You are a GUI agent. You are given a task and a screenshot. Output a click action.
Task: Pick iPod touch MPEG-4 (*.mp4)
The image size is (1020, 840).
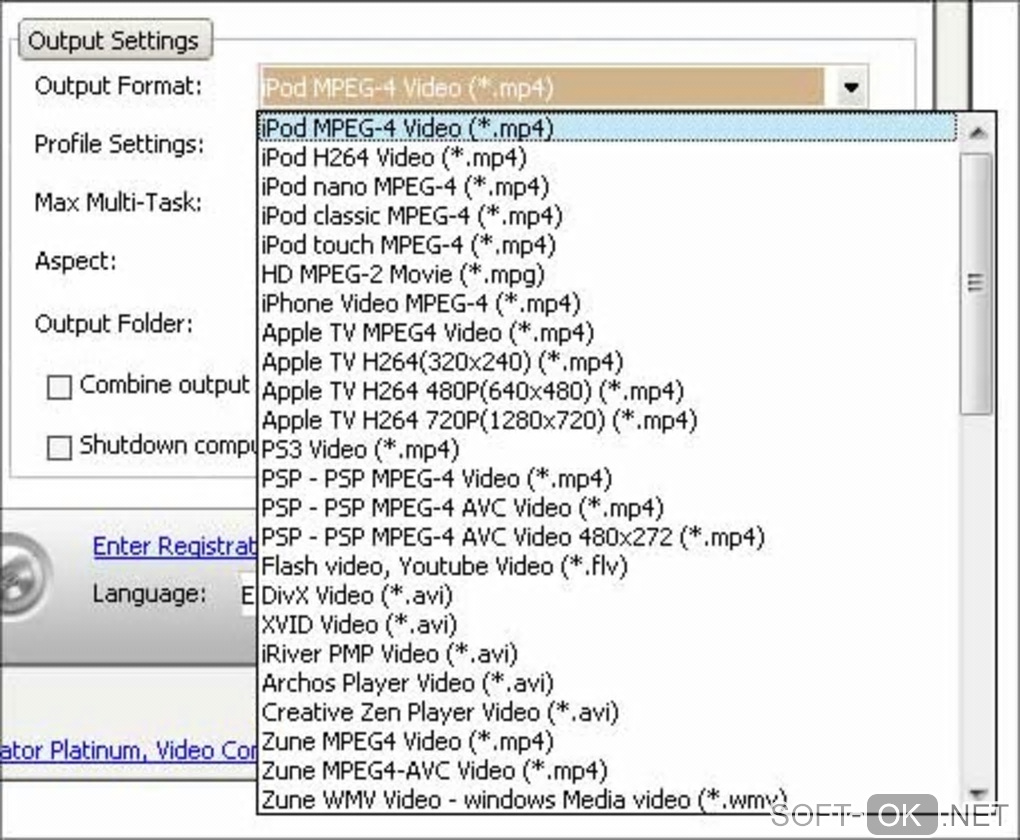click(608, 245)
